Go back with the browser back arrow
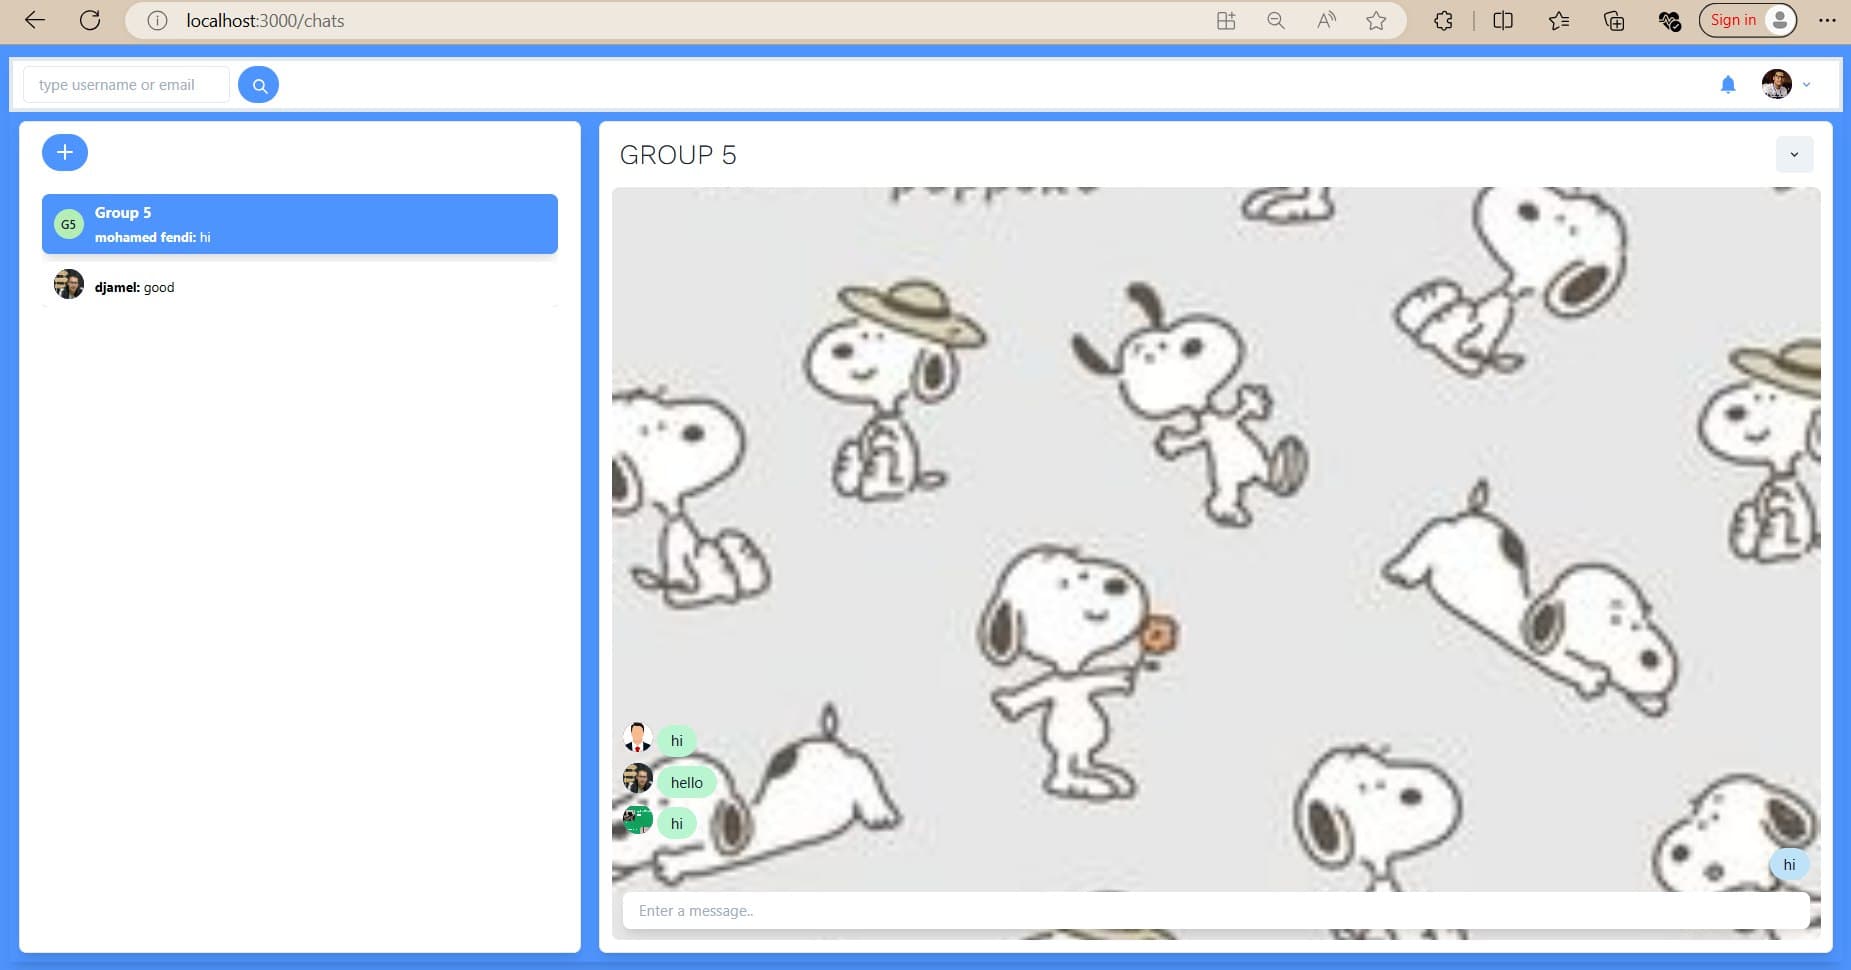Screen dimensions: 1851x970 (x=35, y=20)
